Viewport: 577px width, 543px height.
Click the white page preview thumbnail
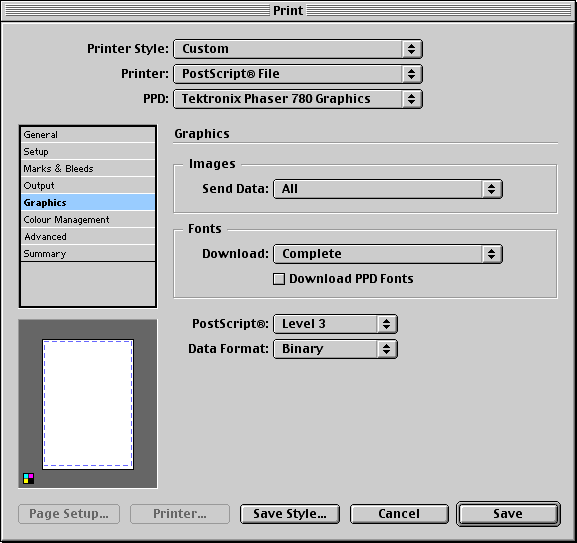click(88, 404)
